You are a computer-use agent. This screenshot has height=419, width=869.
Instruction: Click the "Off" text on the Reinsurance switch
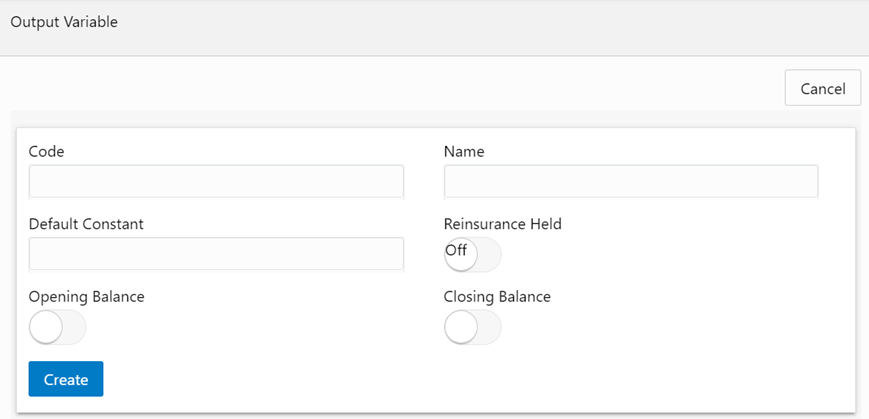[457, 251]
